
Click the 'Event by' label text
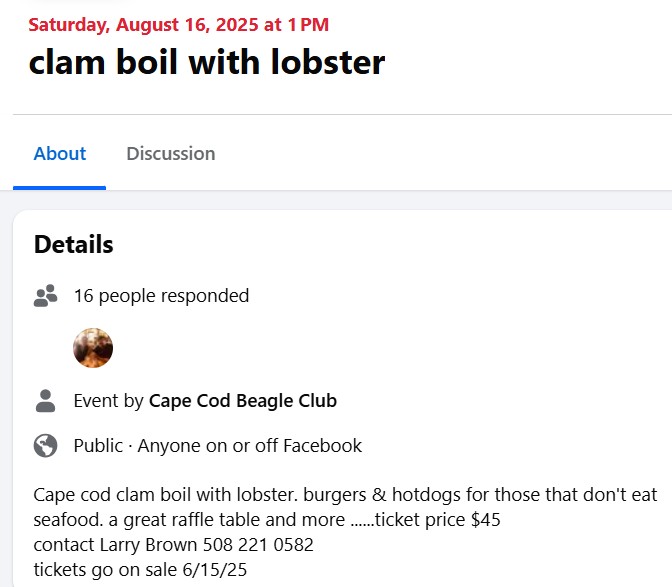coord(108,401)
